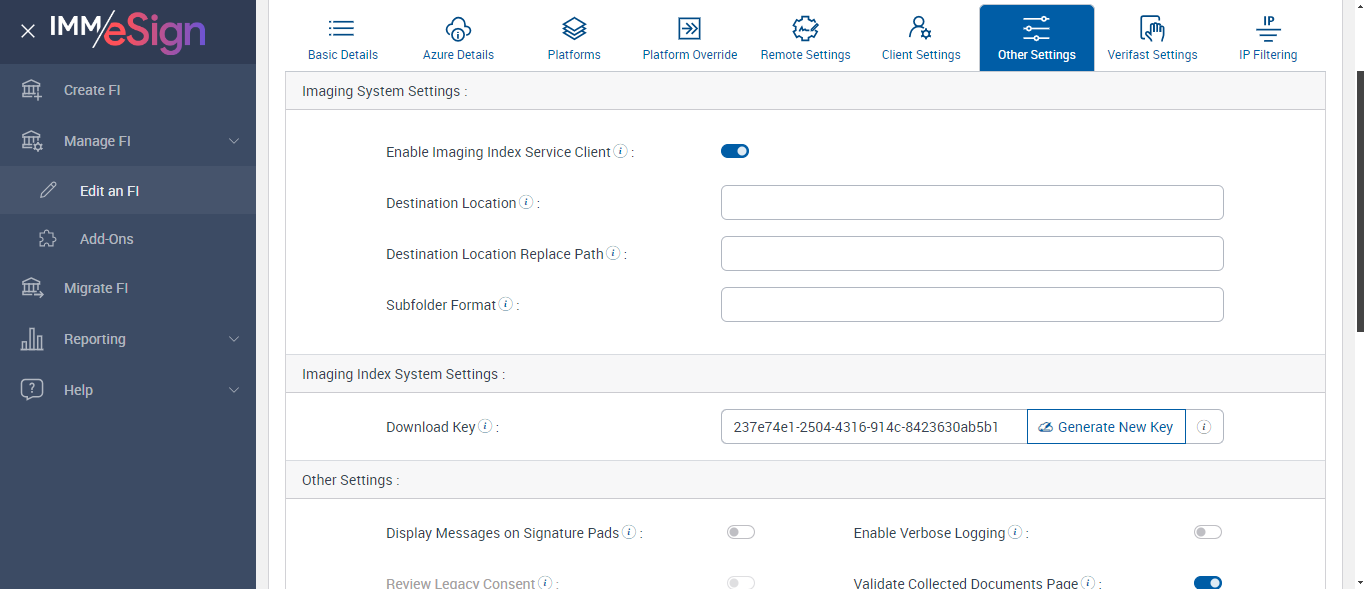
Task: Click info icon right of Generate New Key
Action: coord(1204,427)
